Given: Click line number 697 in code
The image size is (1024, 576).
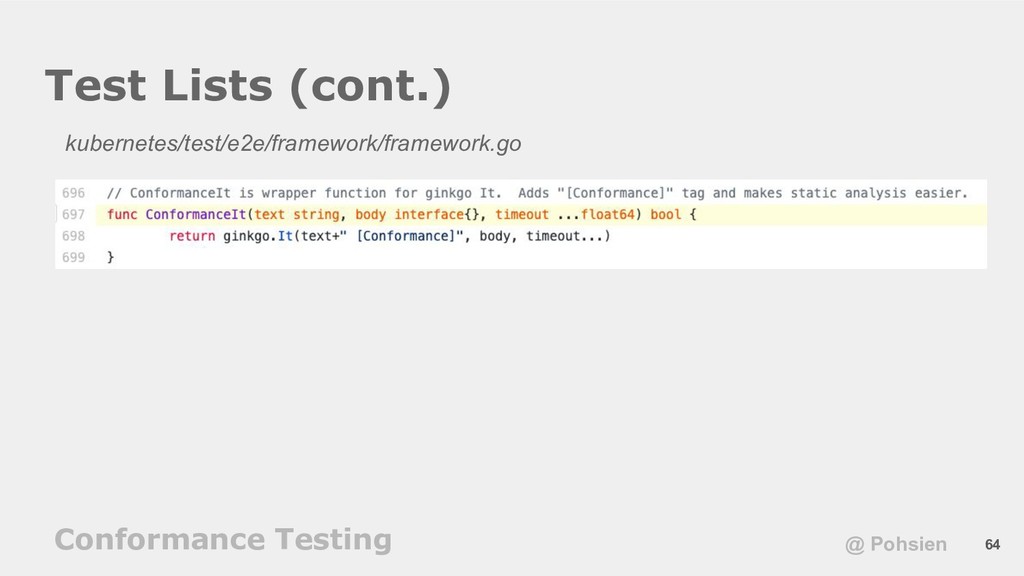Looking at the screenshot, I should (74, 215).
